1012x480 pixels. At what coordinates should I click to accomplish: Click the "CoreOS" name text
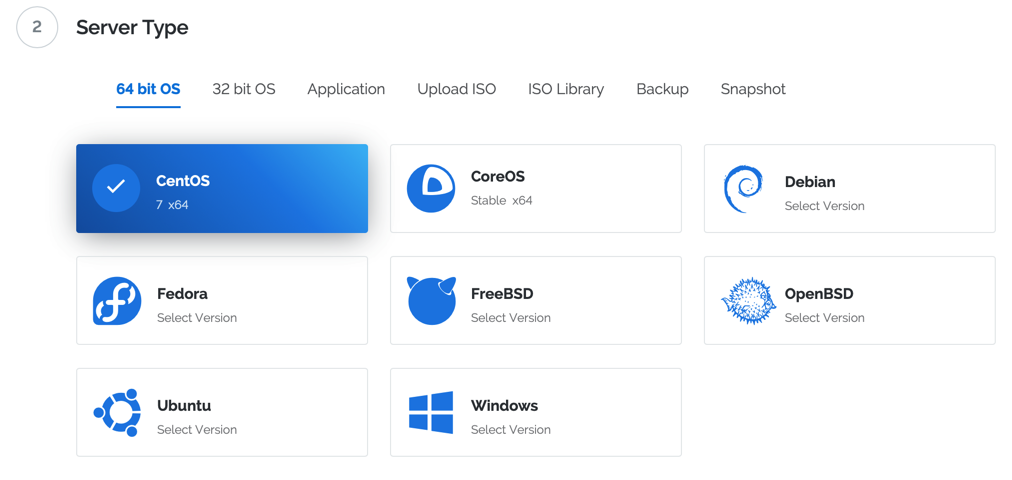click(498, 176)
